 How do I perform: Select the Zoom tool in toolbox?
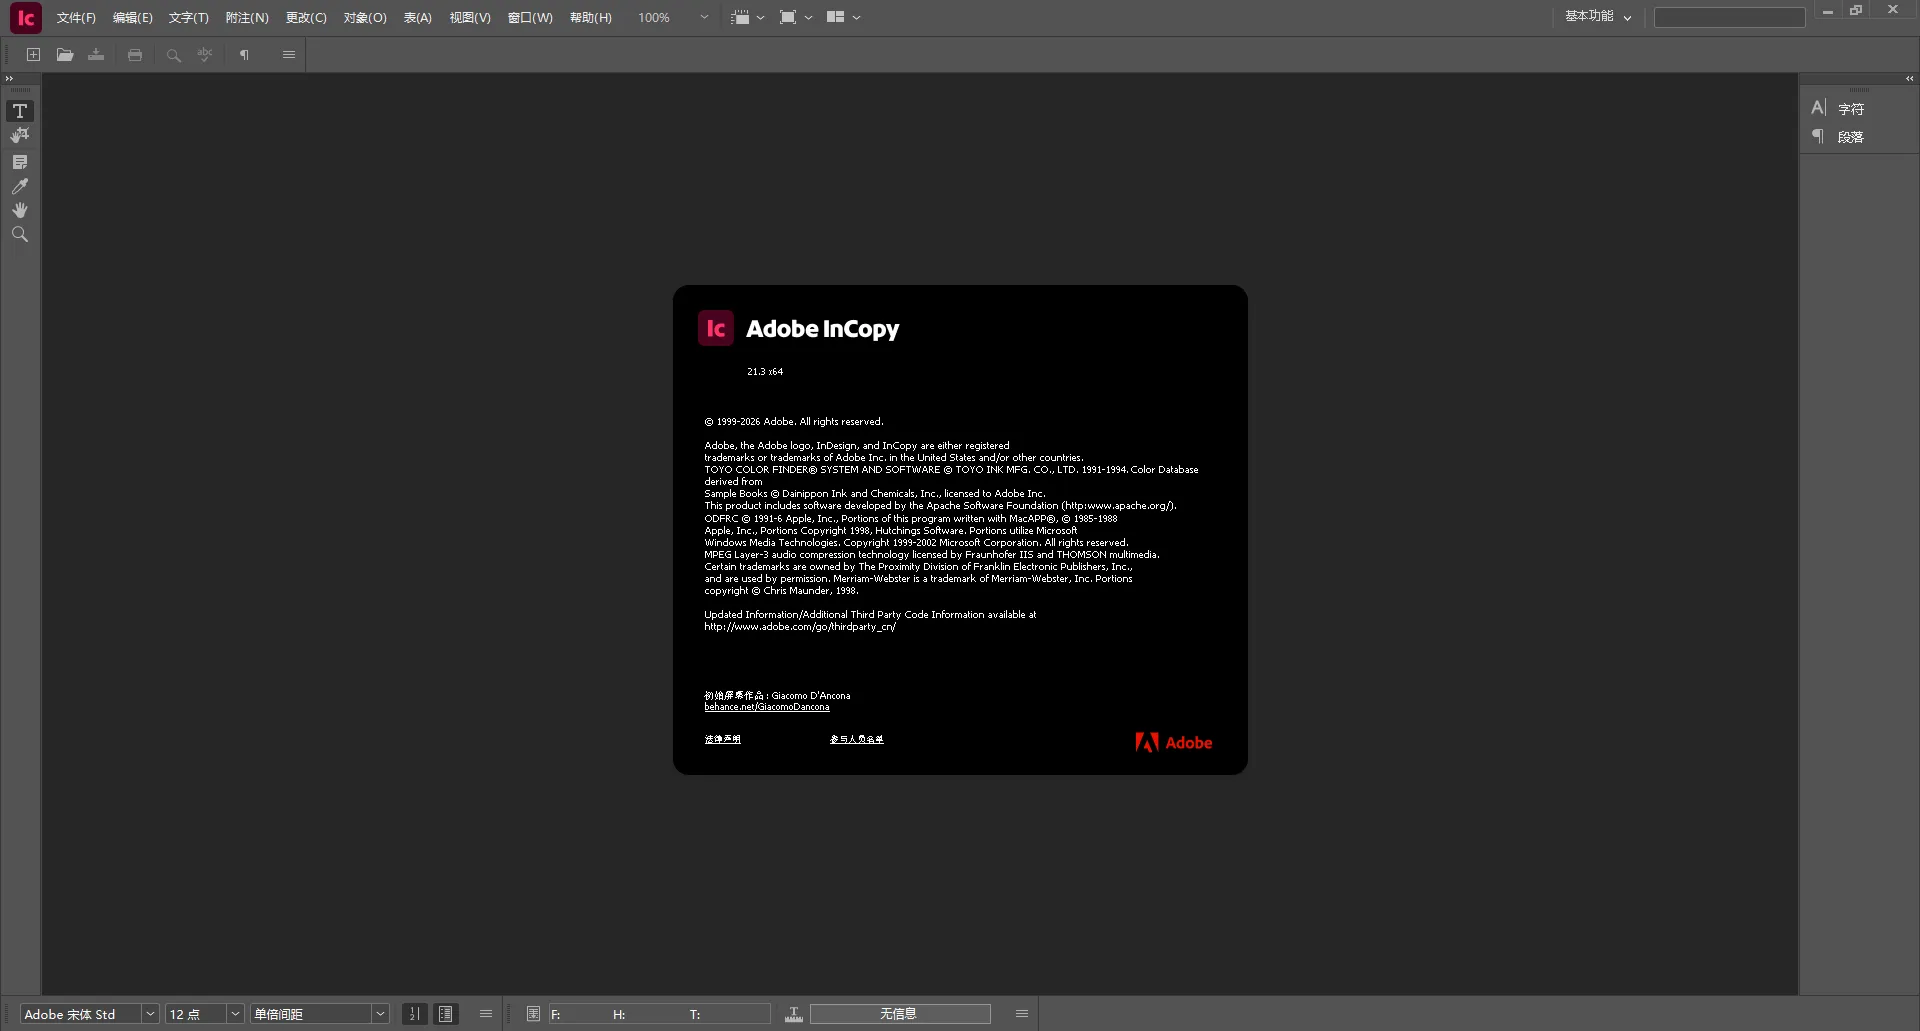pyautogui.click(x=20, y=235)
